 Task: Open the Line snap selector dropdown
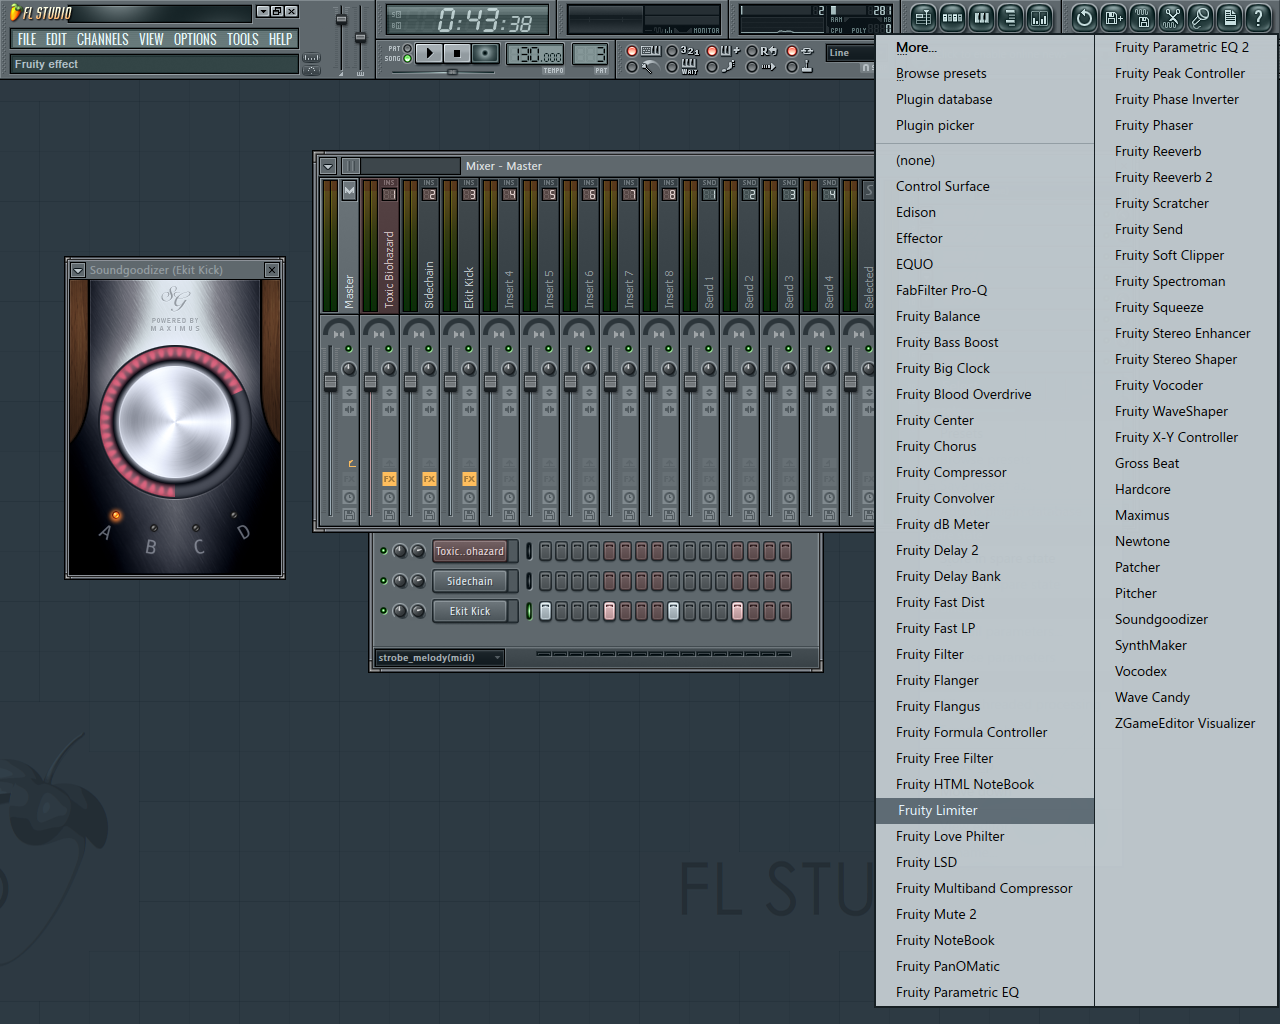click(849, 53)
